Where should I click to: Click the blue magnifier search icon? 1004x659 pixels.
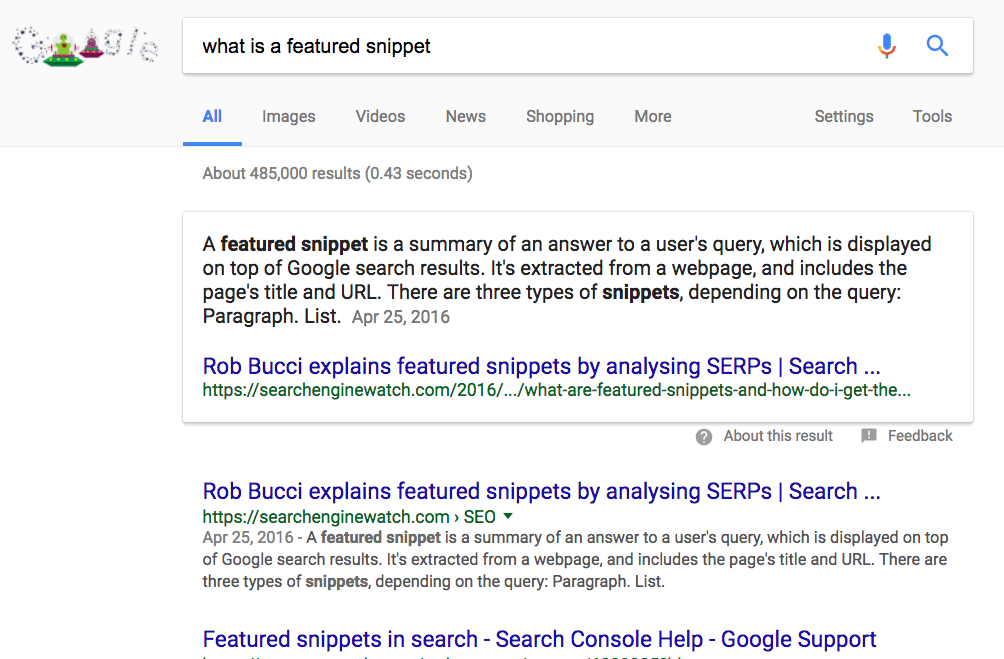(937, 46)
